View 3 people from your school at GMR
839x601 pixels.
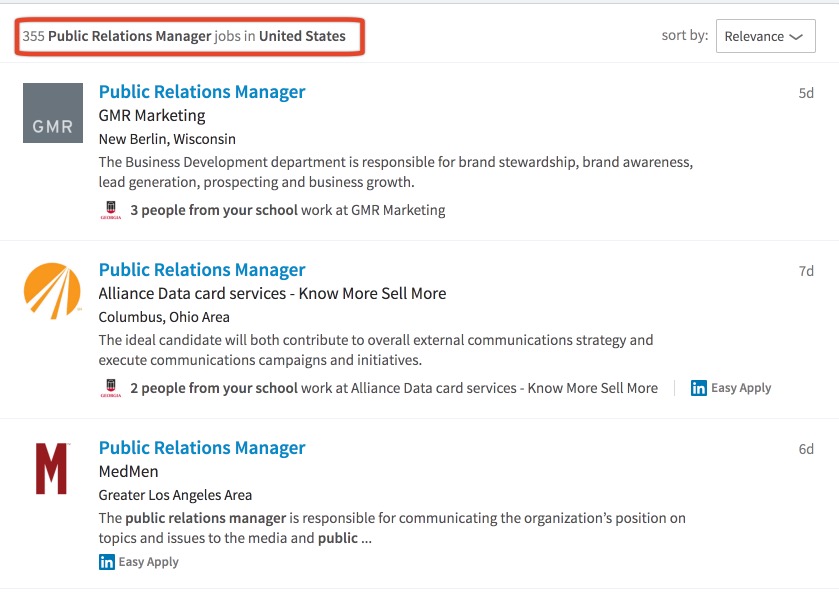click(x=214, y=211)
